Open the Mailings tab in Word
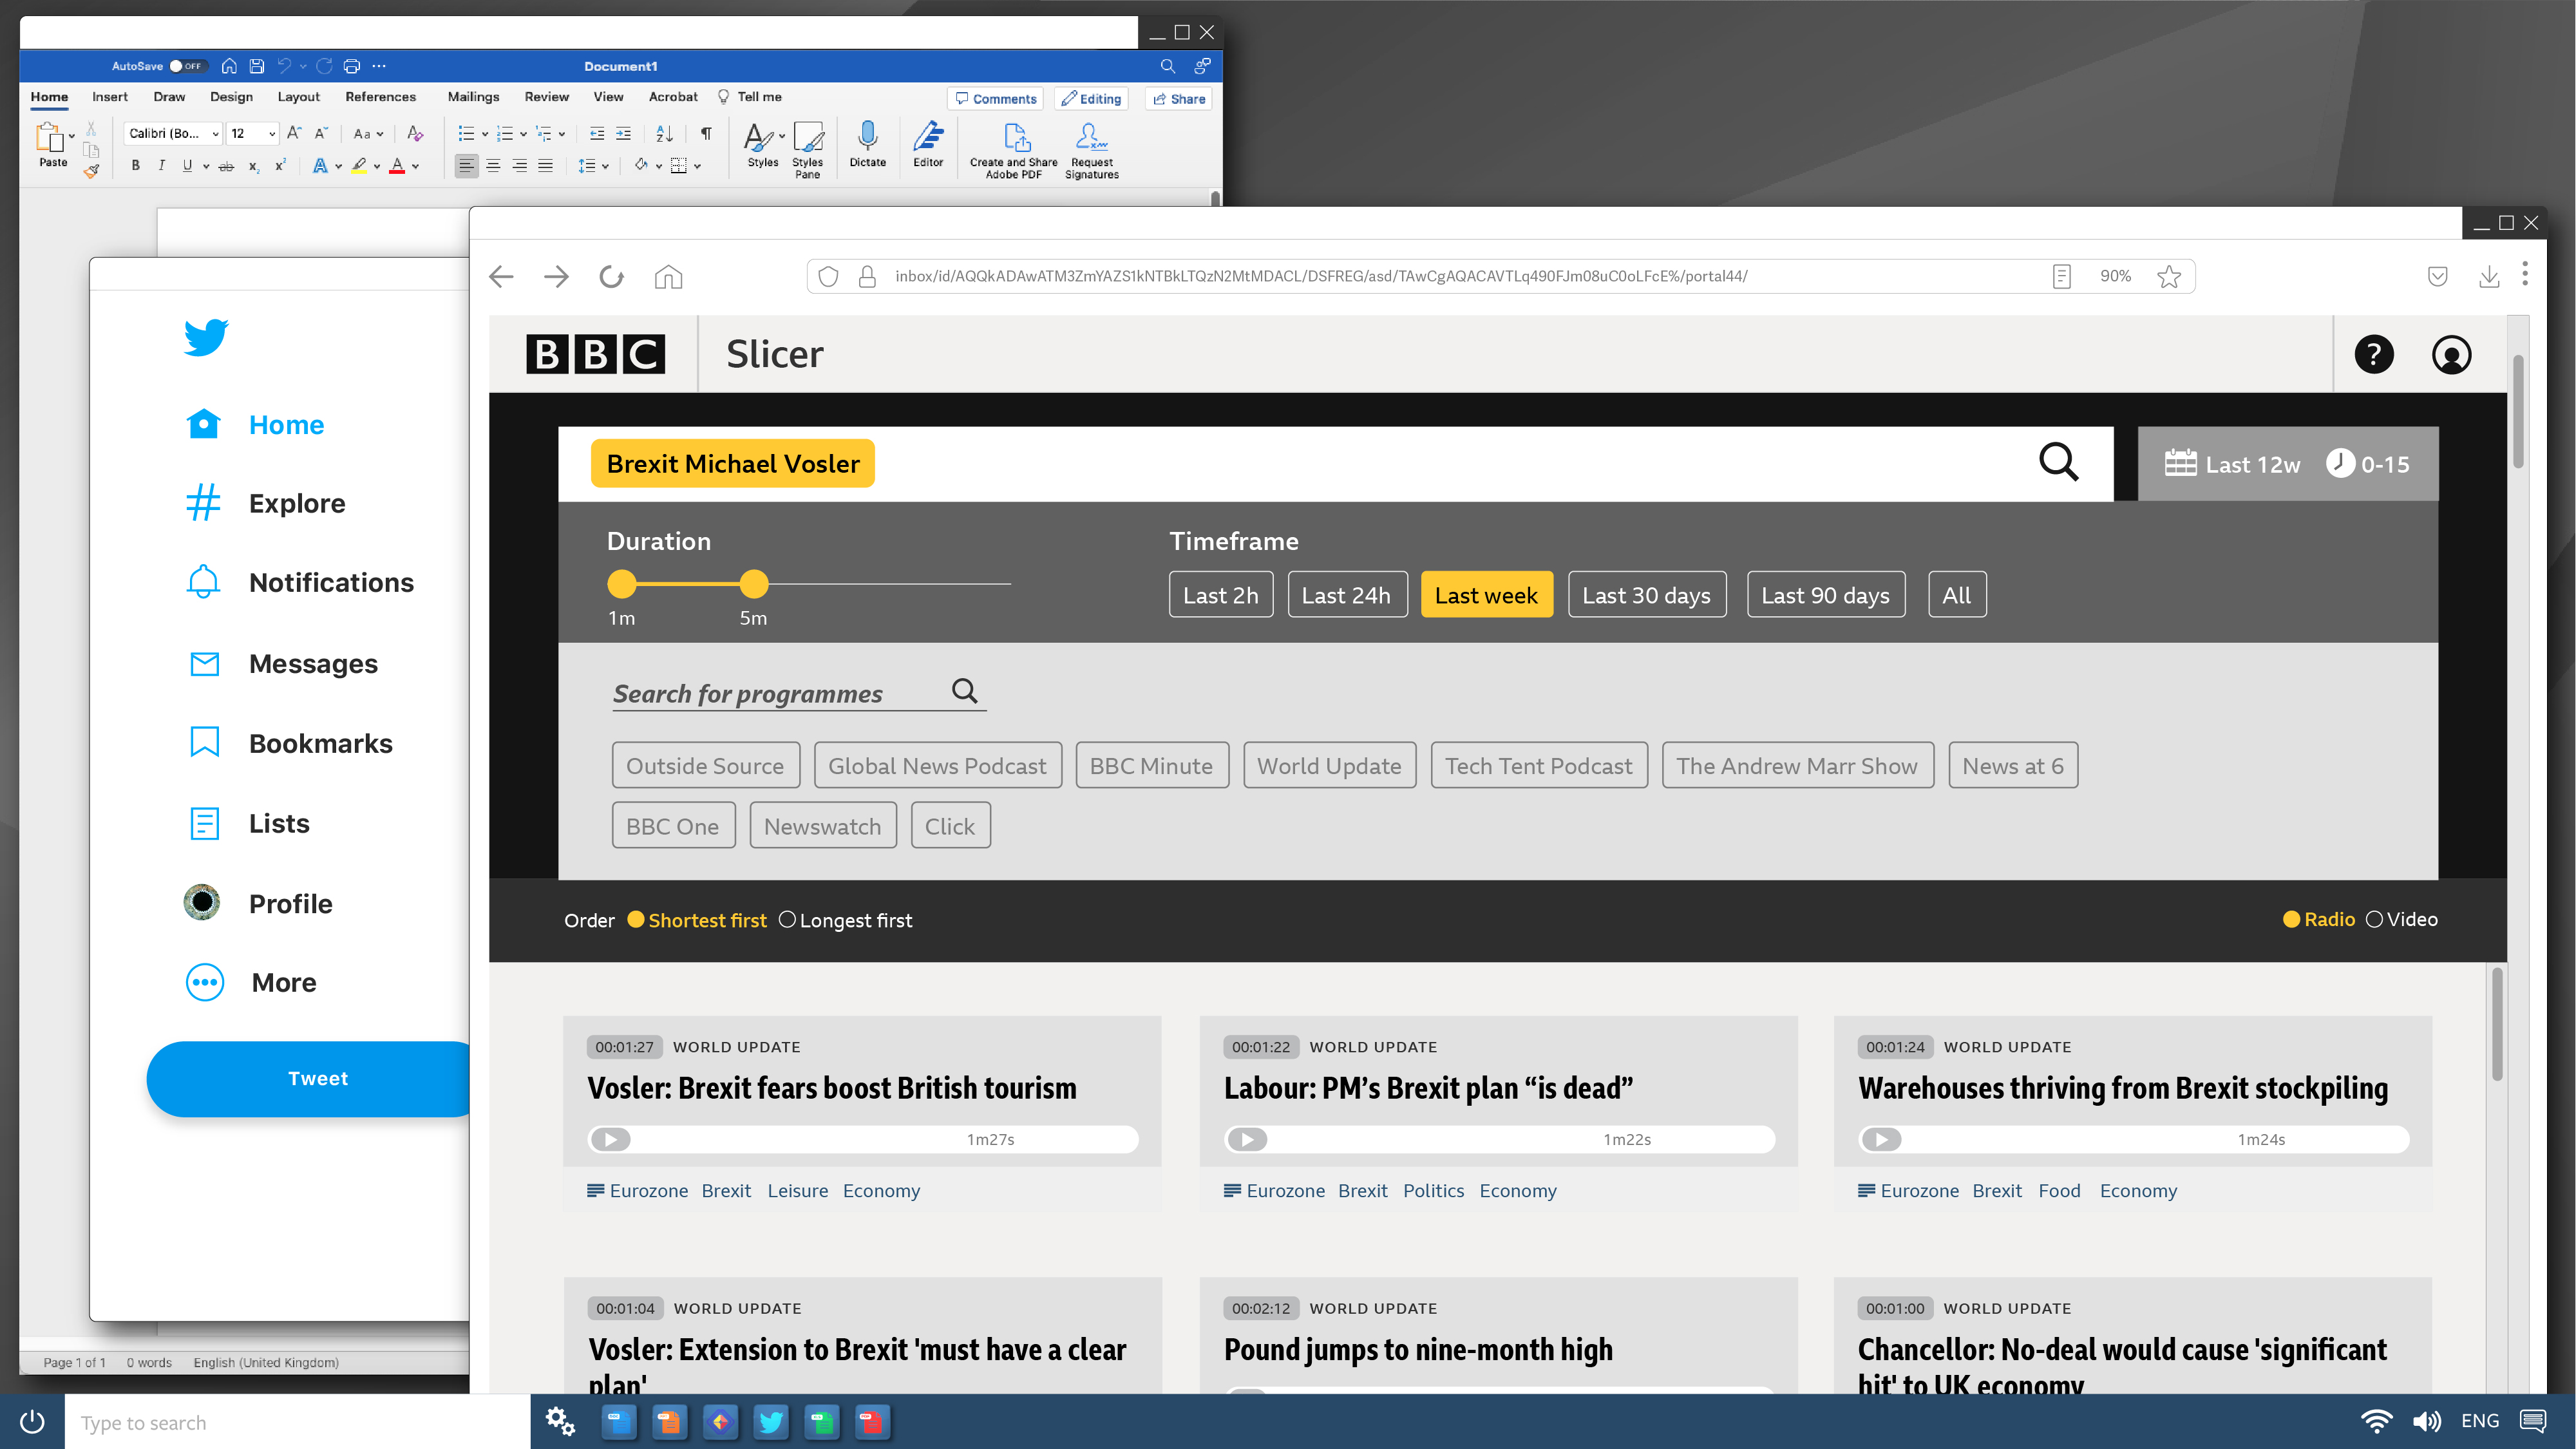Image resolution: width=2576 pixels, height=1449 pixels. [473, 97]
